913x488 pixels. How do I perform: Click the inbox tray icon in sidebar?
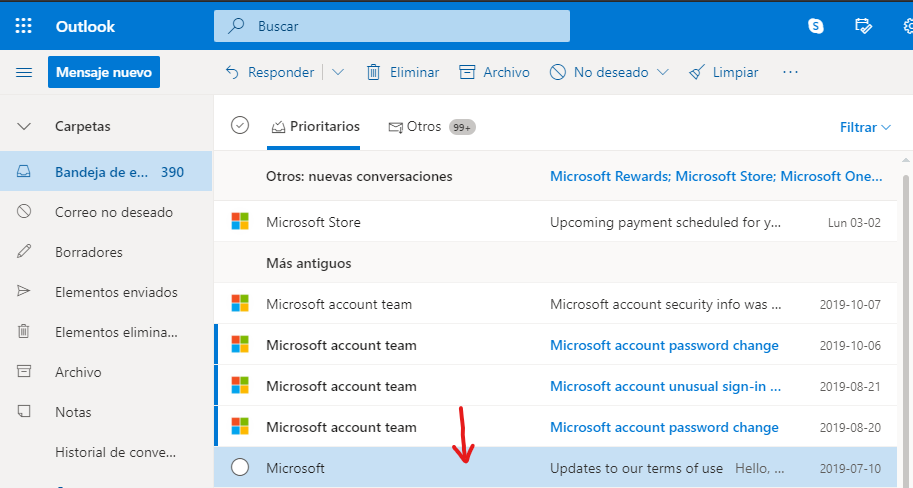tap(23, 171)
